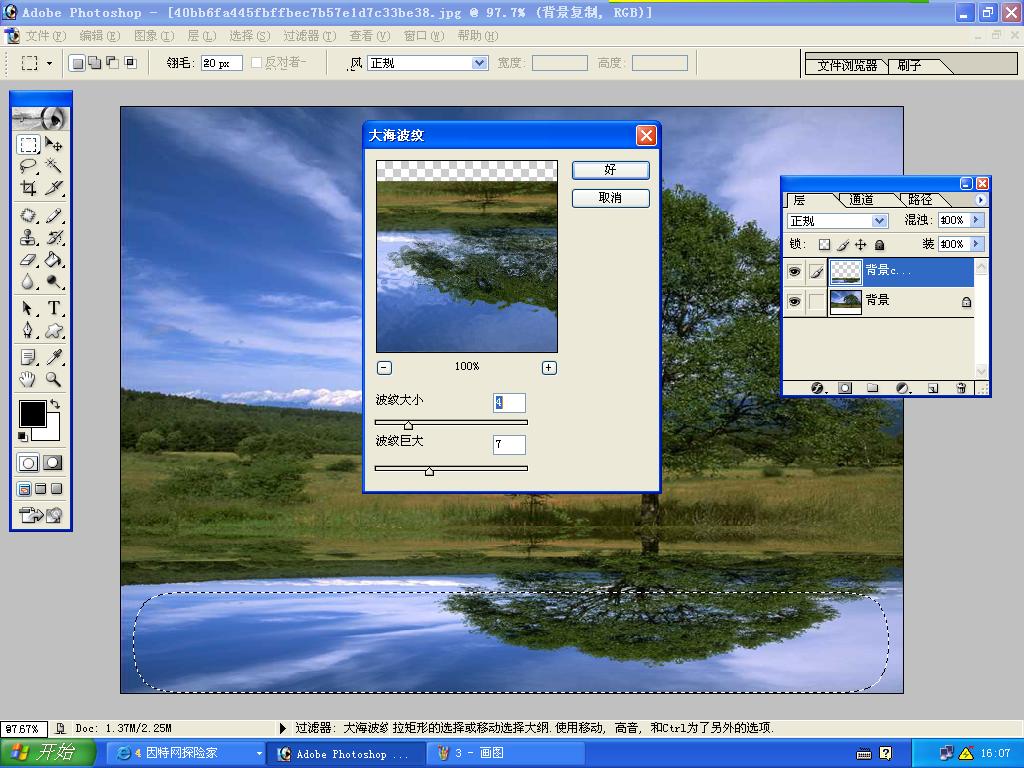The height and width of the screenshot is (768, 1024).
Task: Click the zoom-in plus button under preview
Action: 549,368
